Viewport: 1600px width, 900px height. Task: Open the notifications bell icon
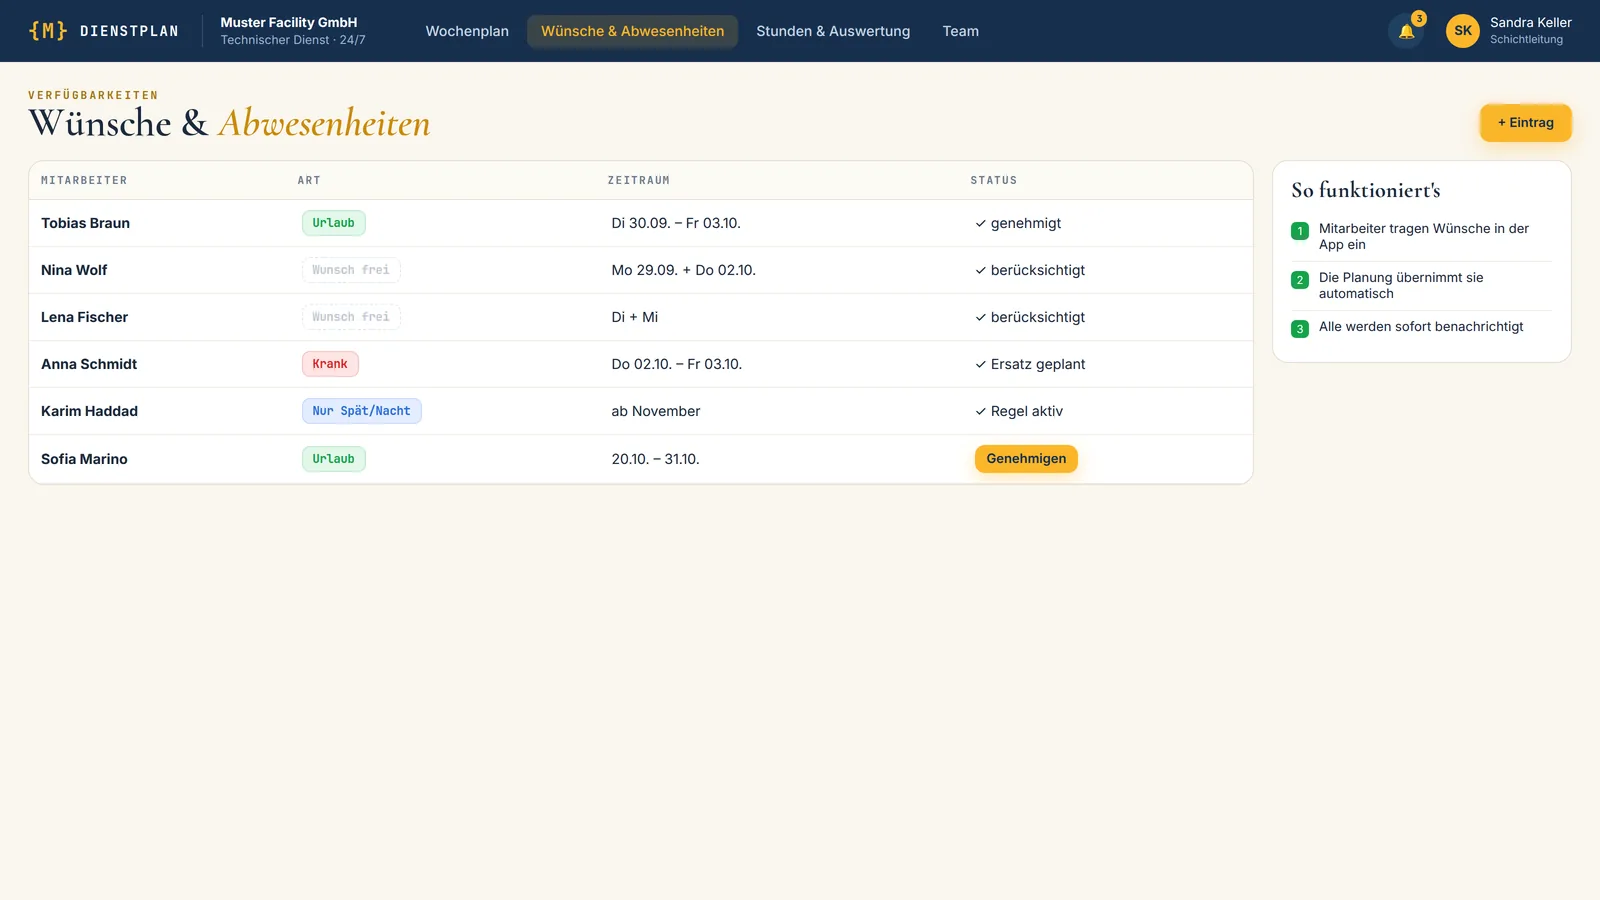pyautogui.click(x=1406, y=31)
